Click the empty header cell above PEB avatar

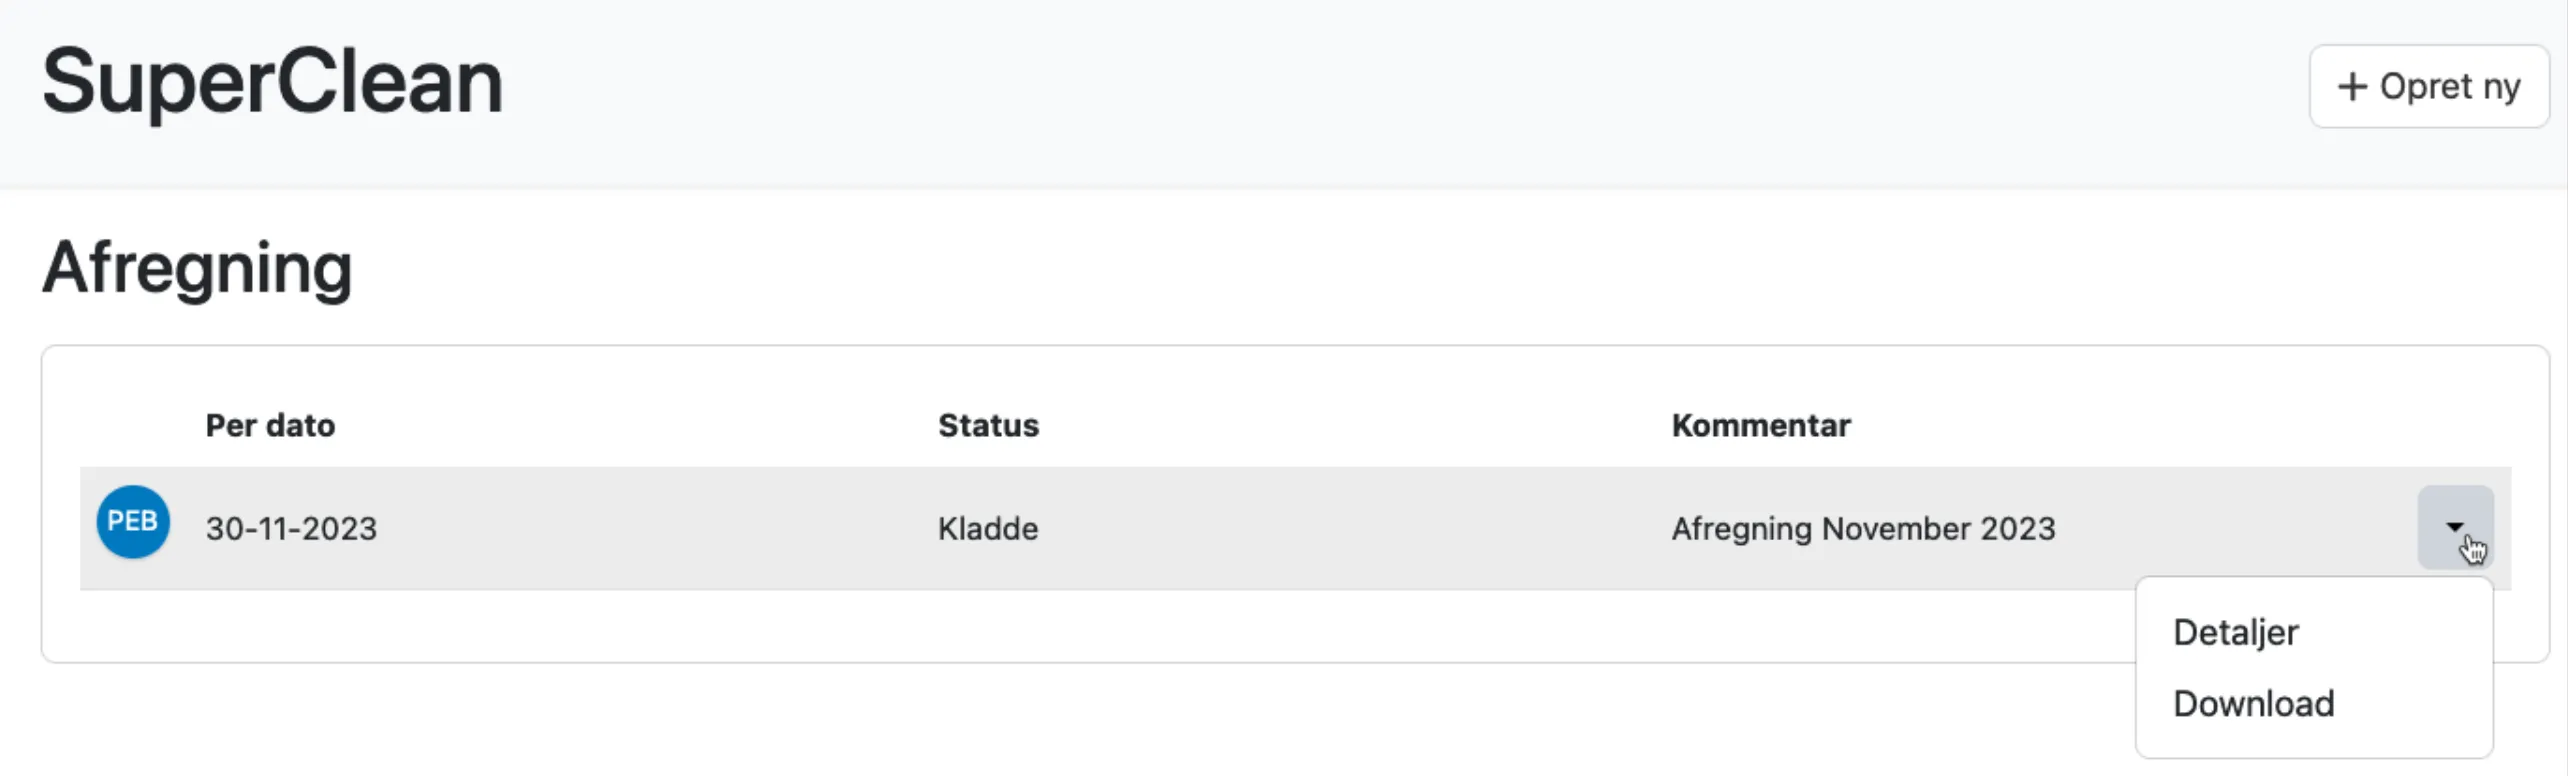(133, 426)
